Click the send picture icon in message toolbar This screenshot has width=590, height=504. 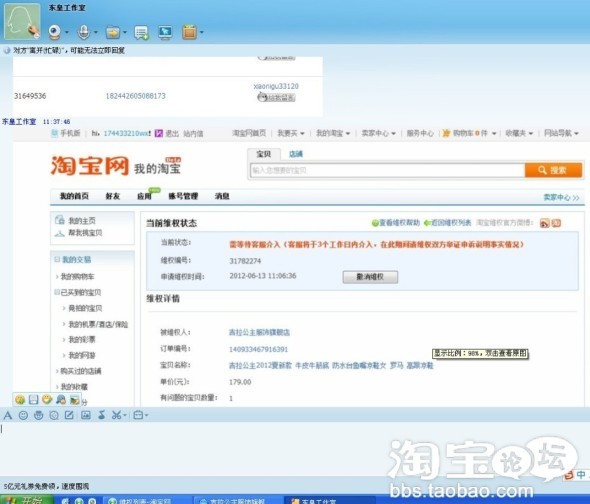[86, 415]
